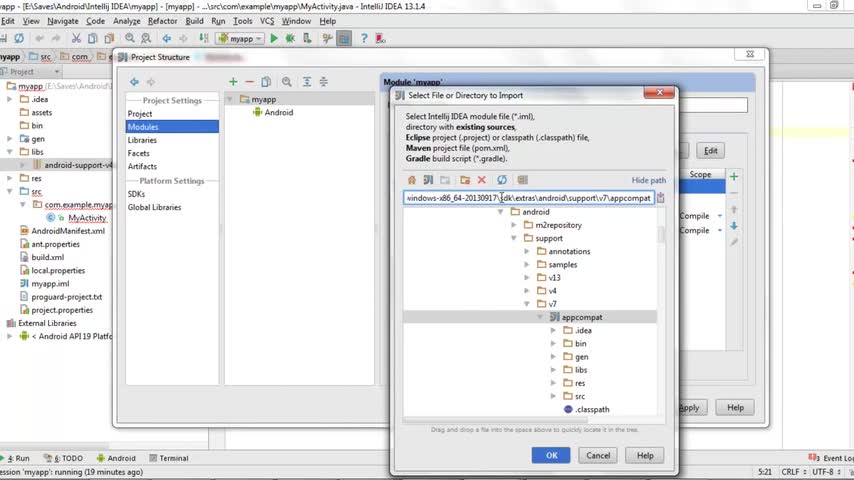Click the green plus Add dependency icon
The height and width of the screenshot is (480, 854).
(x=734, y=177)
